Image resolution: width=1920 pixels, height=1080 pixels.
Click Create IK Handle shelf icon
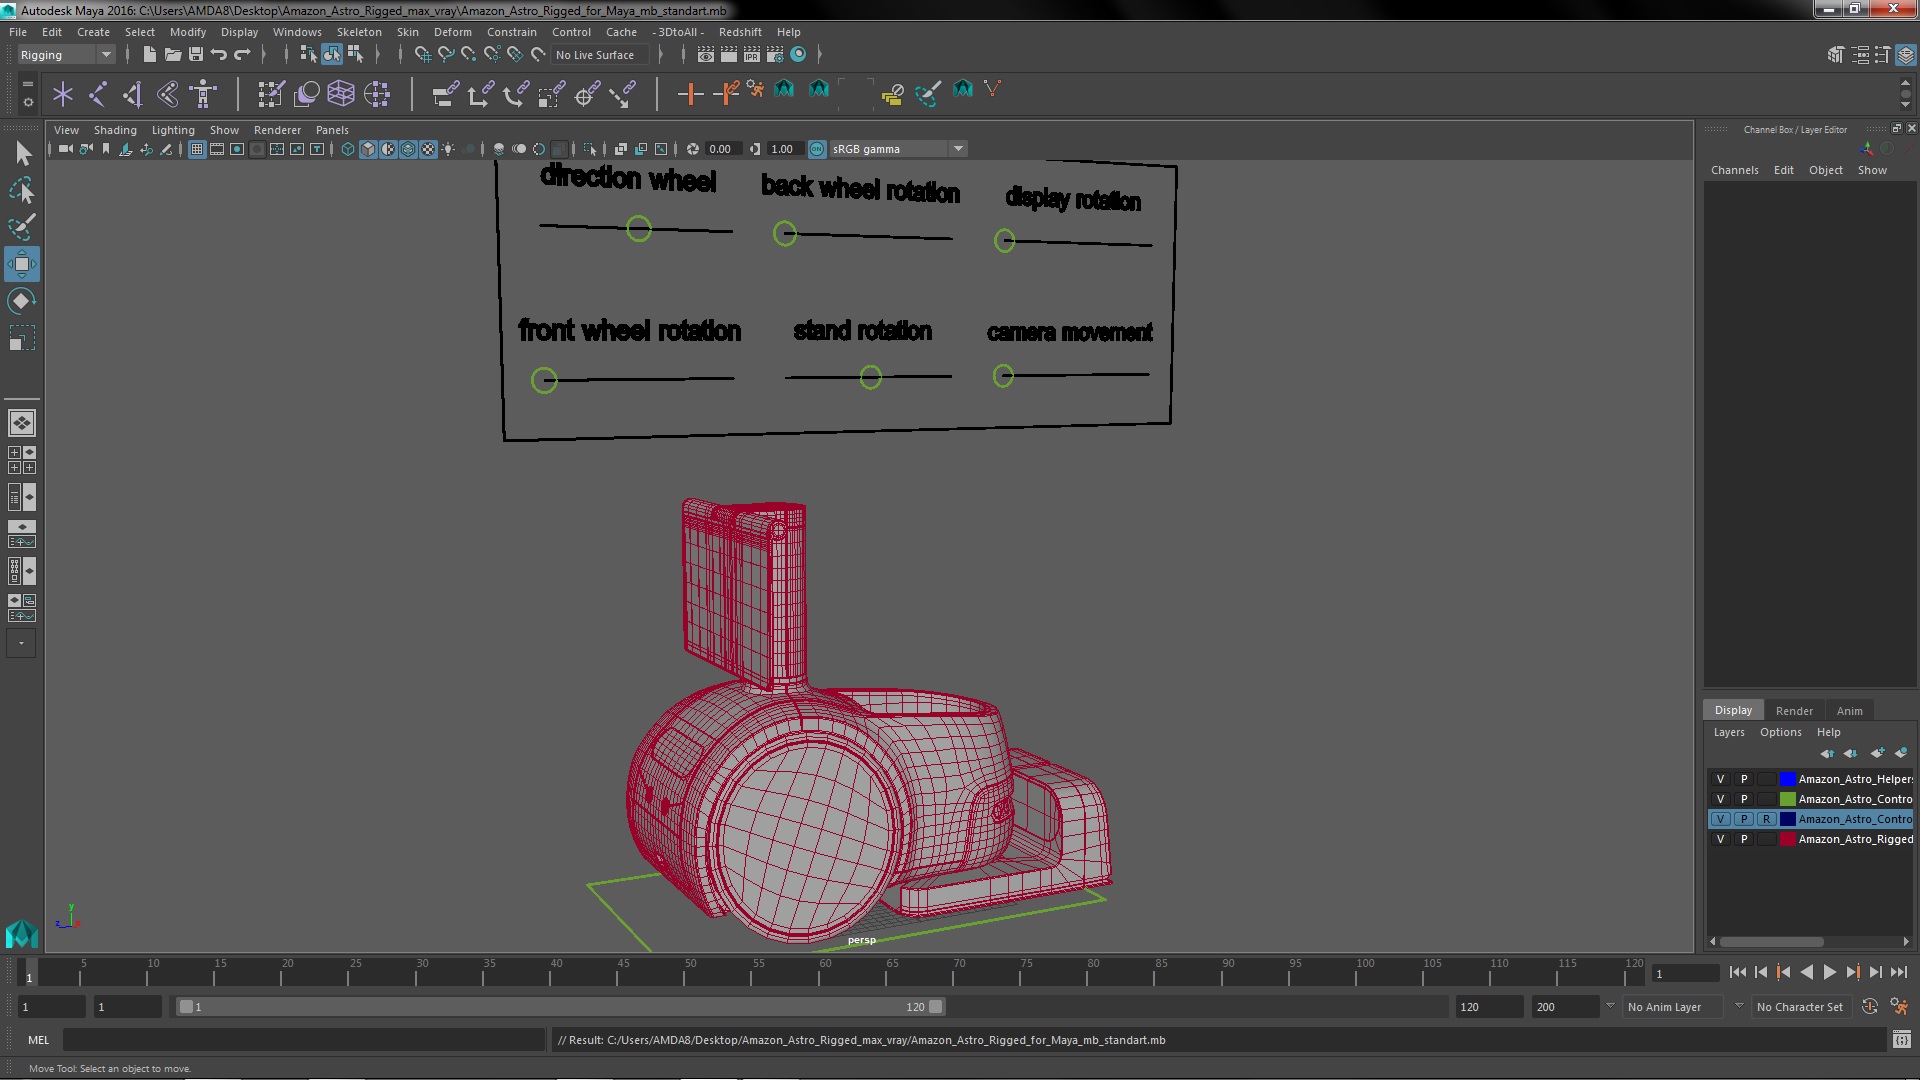coord(133,94)
